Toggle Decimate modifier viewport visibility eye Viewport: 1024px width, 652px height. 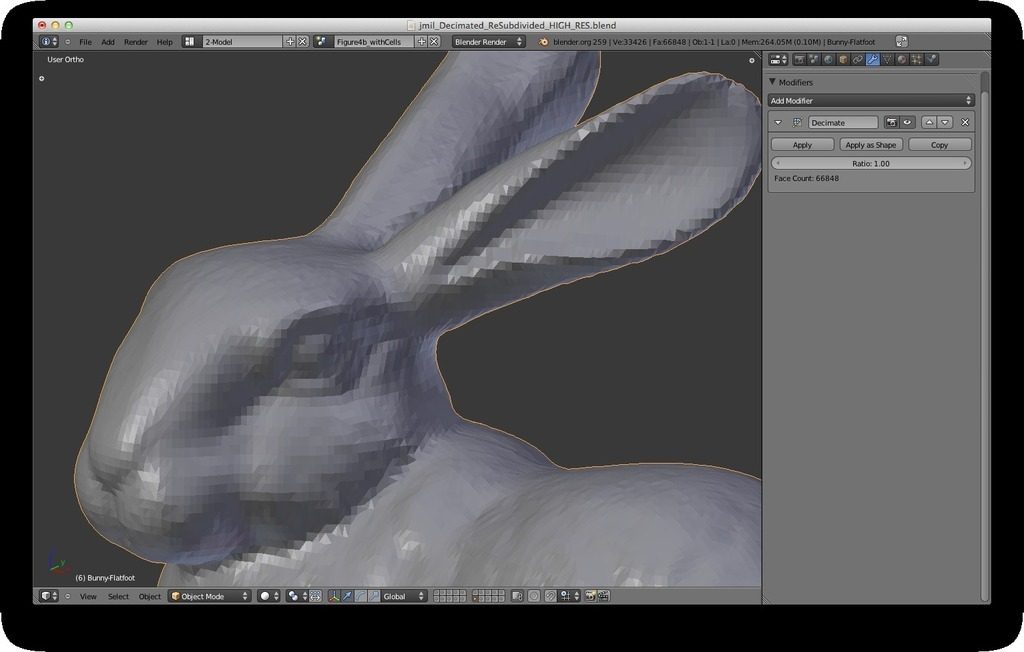[x=907, y=122]
